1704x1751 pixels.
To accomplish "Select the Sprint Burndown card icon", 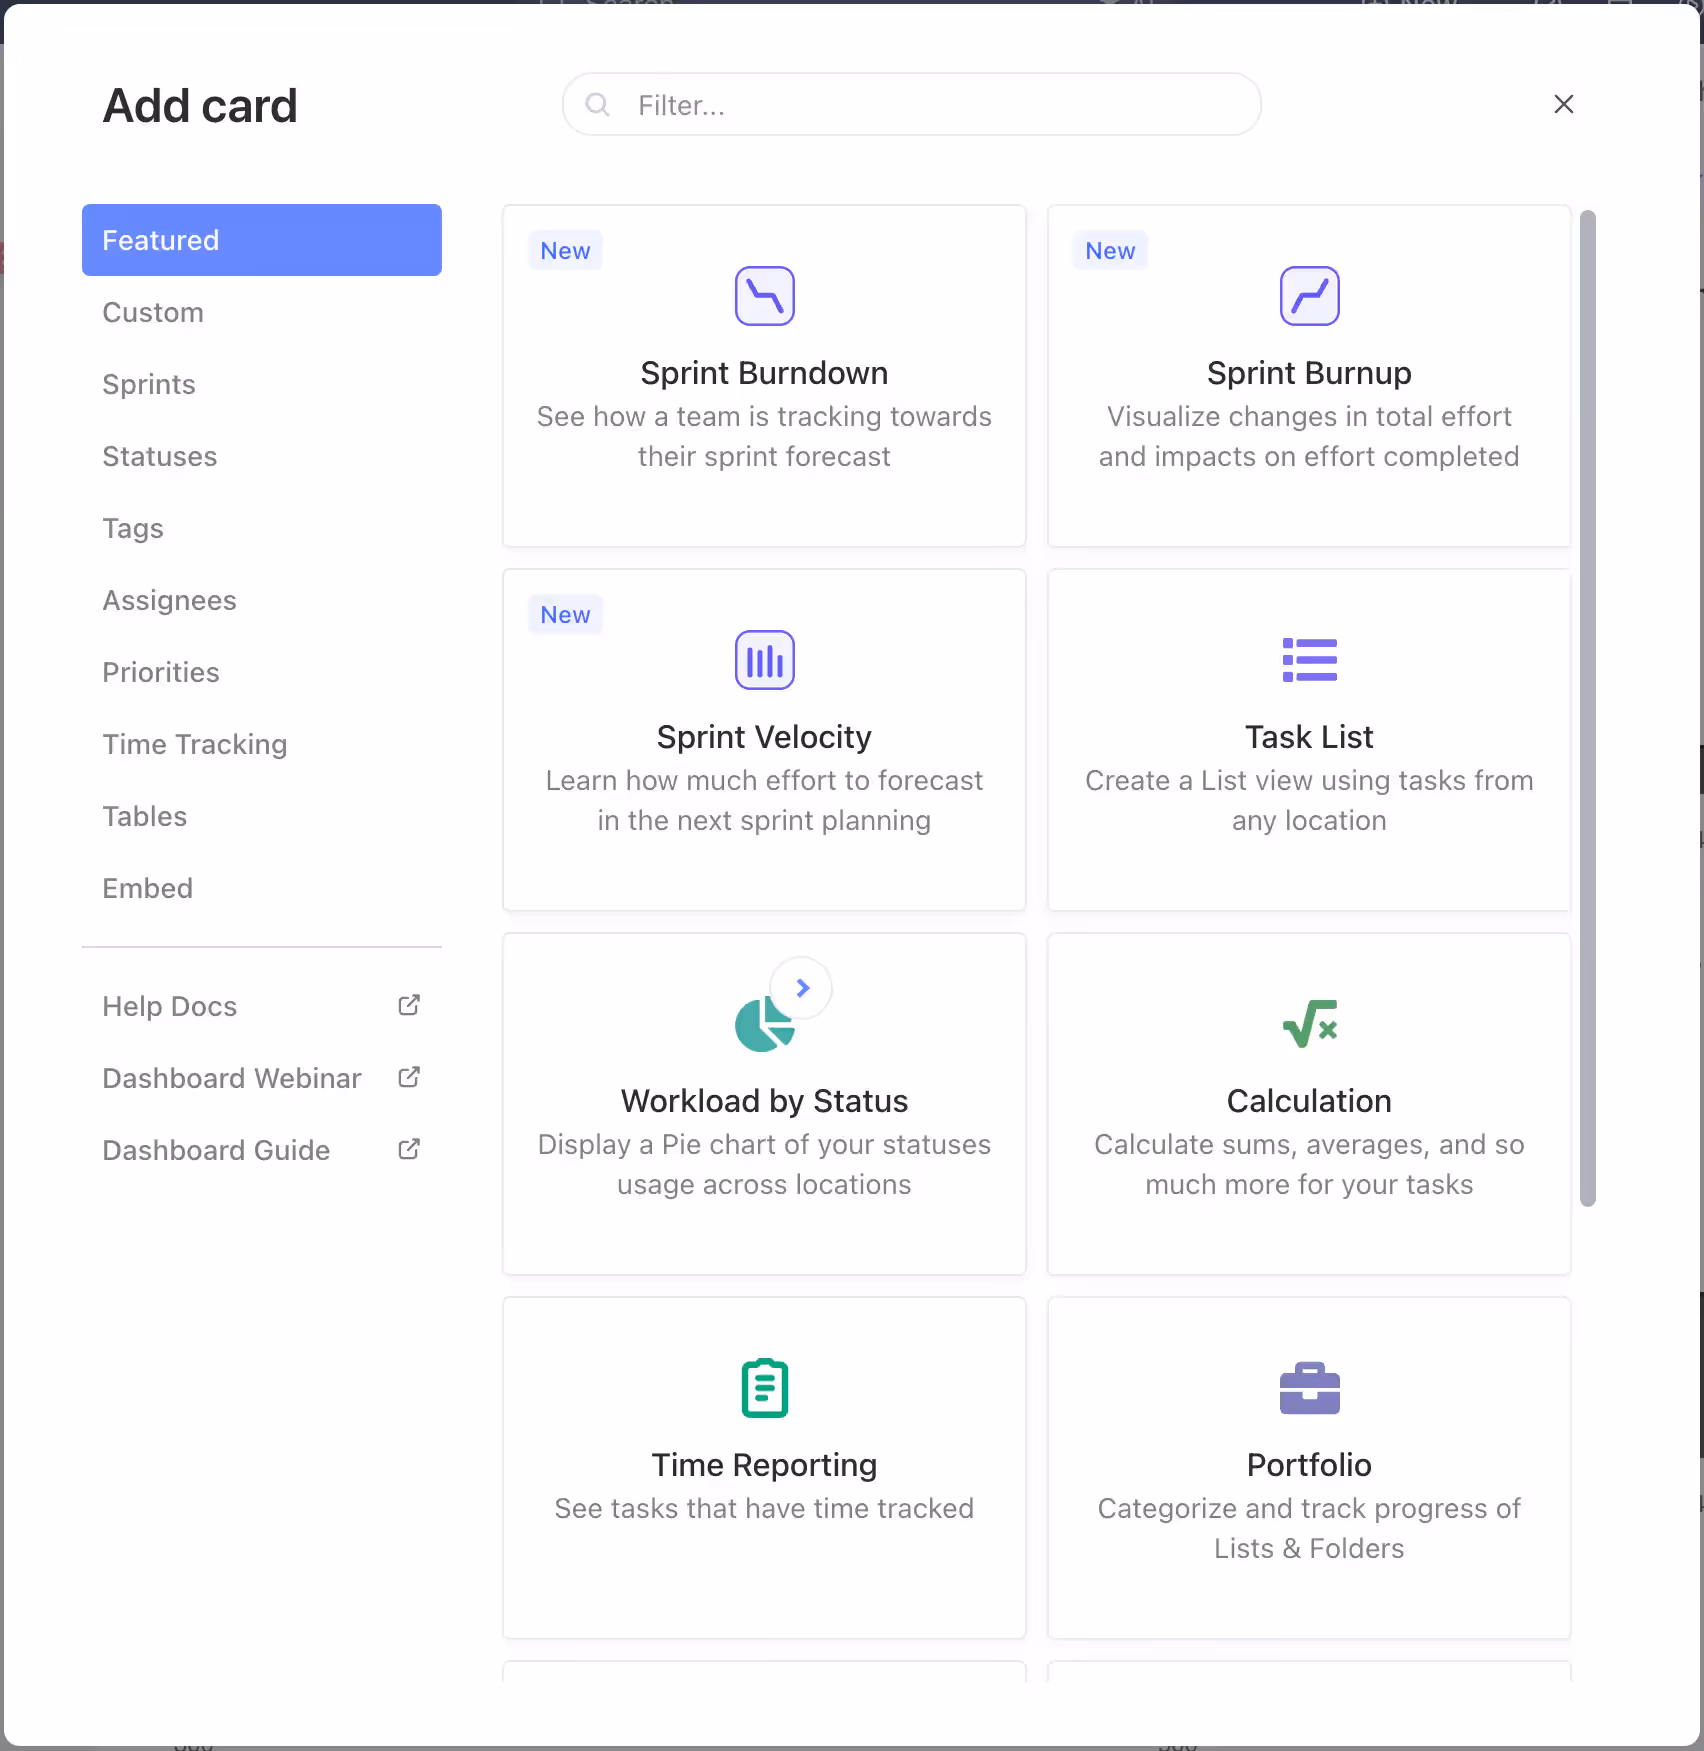I will click(764, 295).
